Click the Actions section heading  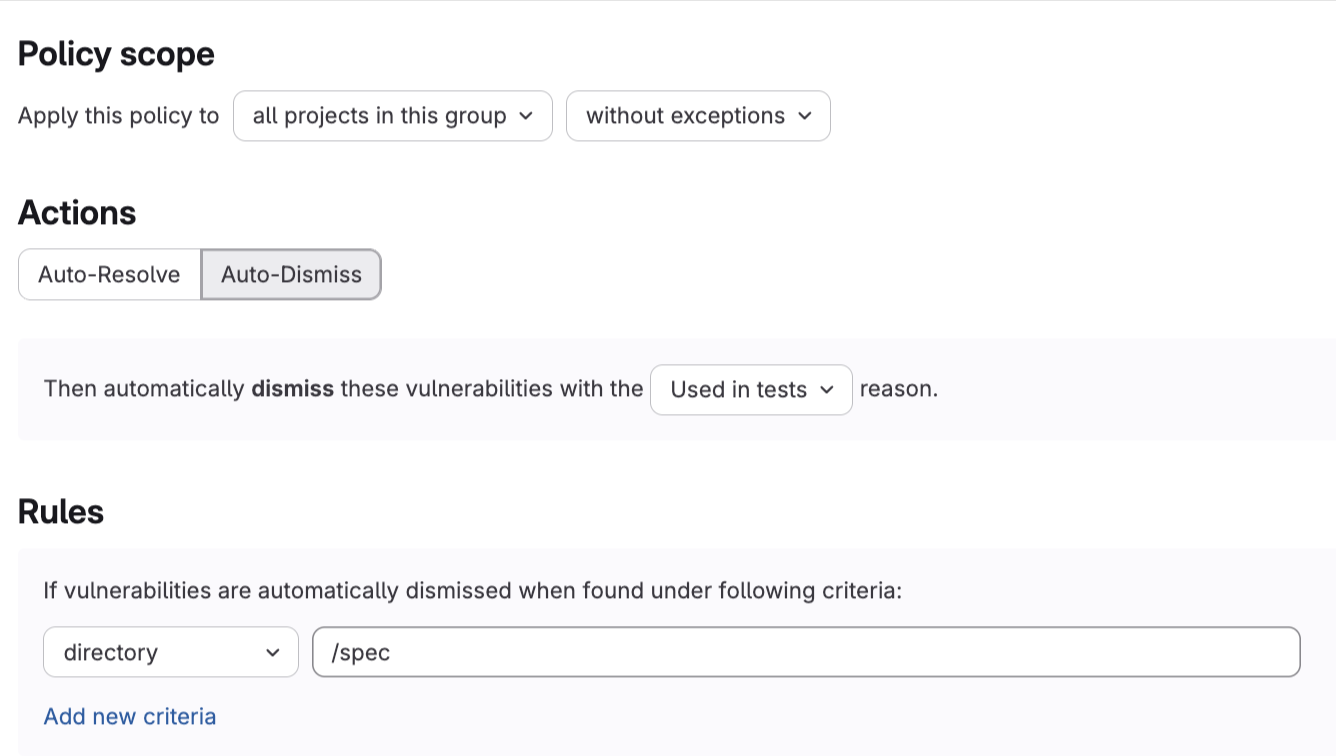pyautogui.click(x=77, y=213)
